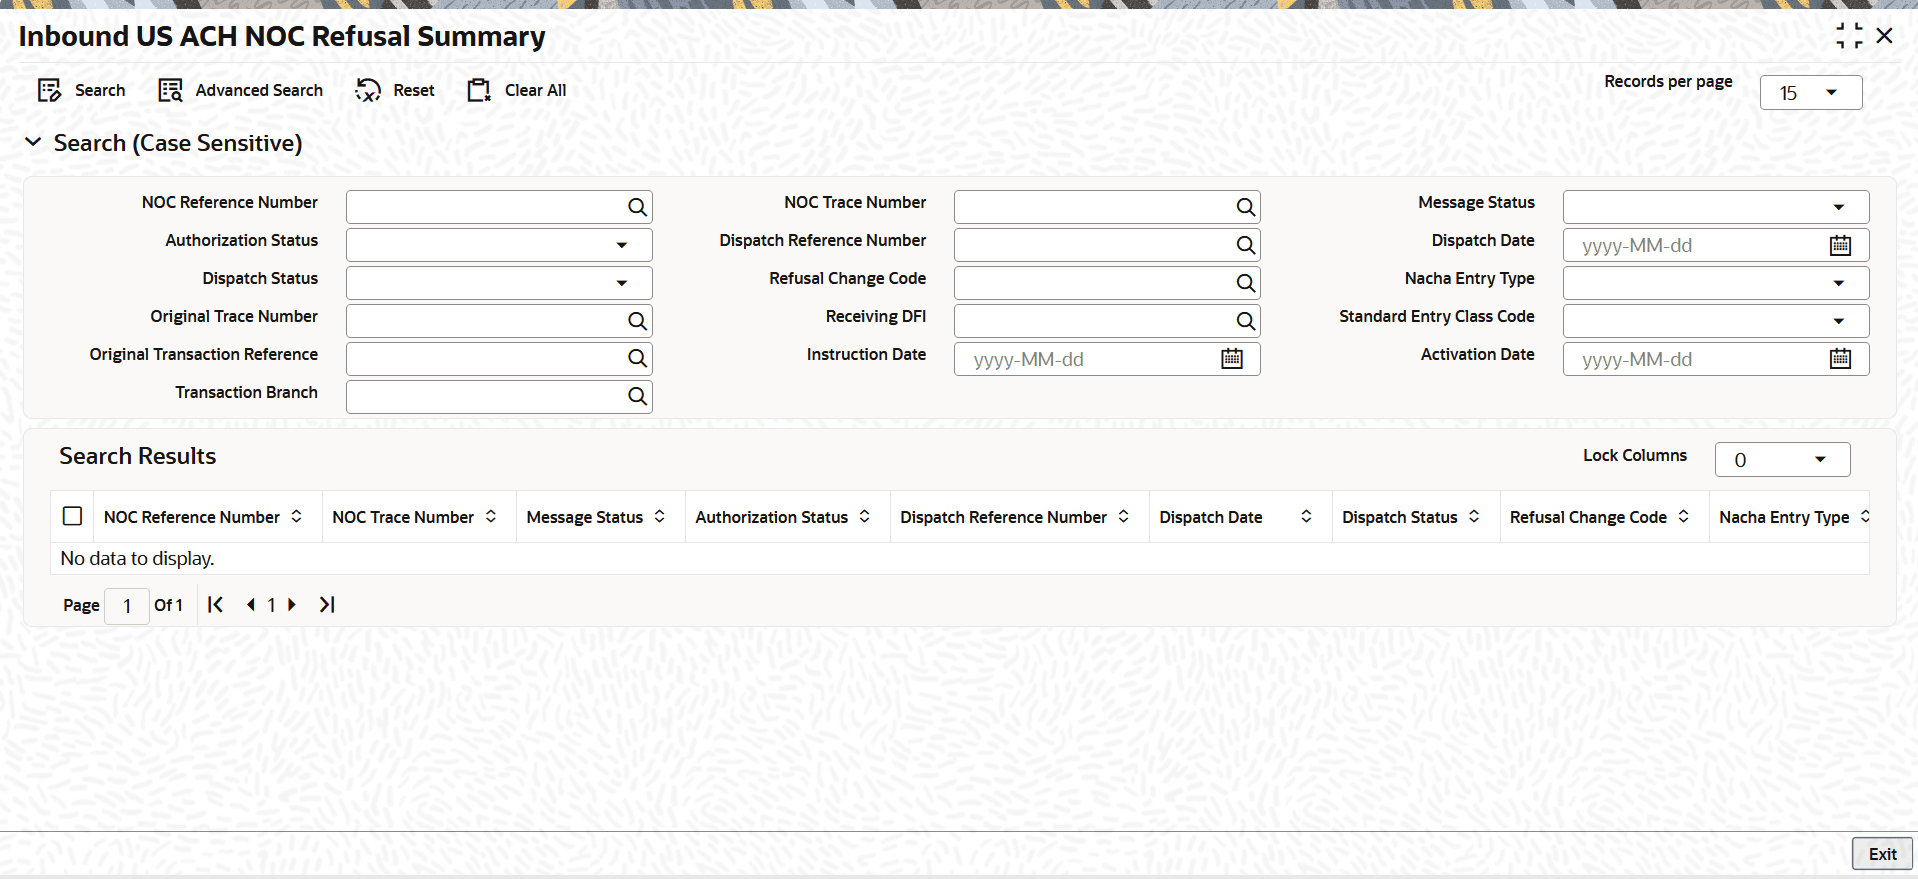Sort by Message Status column

[660, 517]
